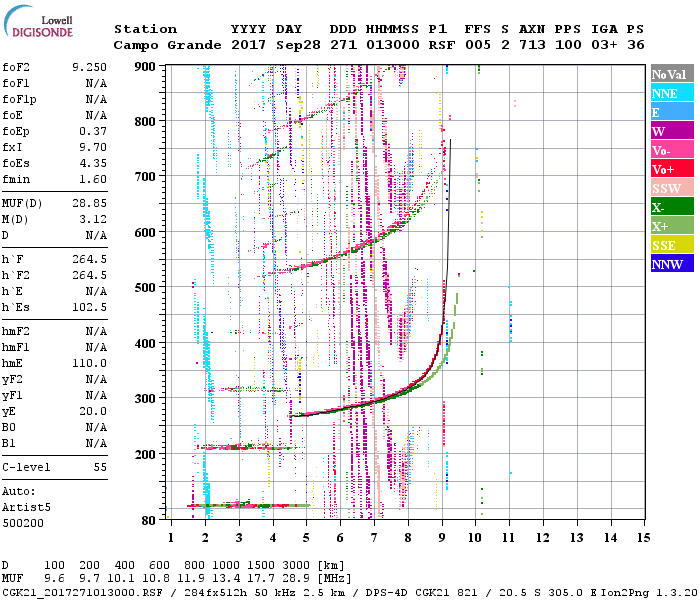
Task: Click the 2017 Sep28 date text
Action: coord(267,45)
